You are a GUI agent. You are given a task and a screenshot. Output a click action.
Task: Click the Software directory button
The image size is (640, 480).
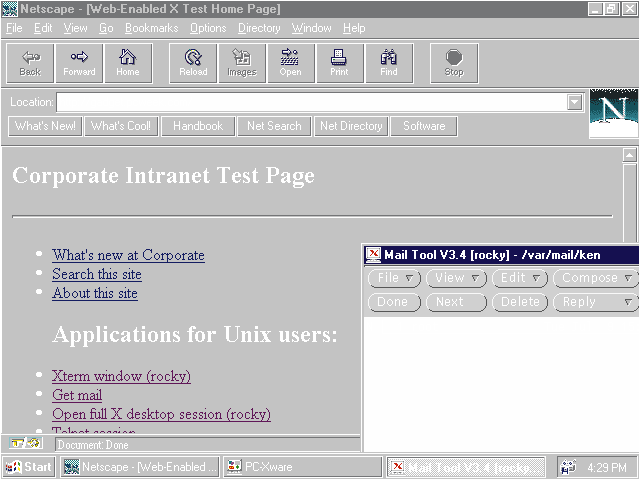(x=424, y=126)
